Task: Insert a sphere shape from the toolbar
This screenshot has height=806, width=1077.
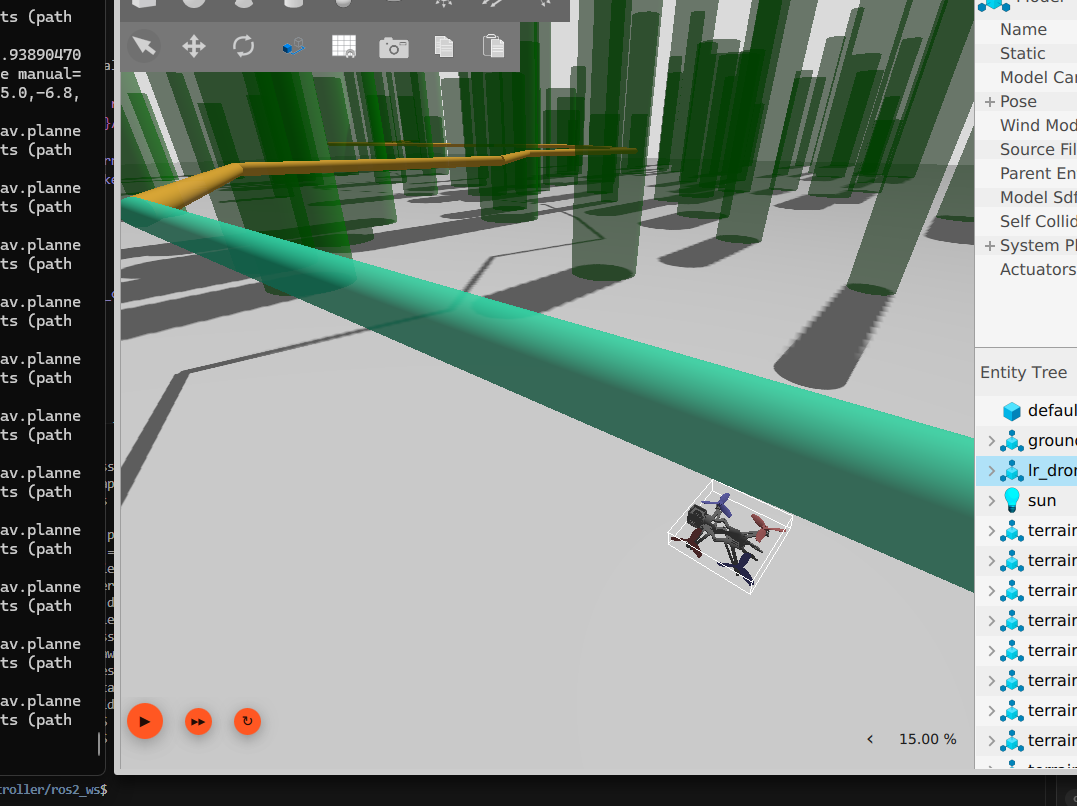Action: [193, 6]
